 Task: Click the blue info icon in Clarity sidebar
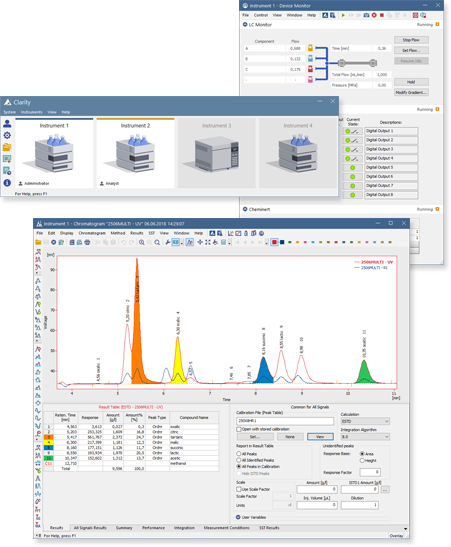7,183
